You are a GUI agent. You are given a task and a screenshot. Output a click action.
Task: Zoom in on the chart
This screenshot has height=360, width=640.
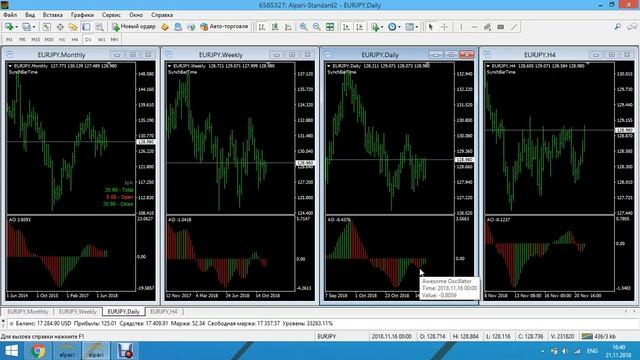pyautogui.click(x=303, y=27)
